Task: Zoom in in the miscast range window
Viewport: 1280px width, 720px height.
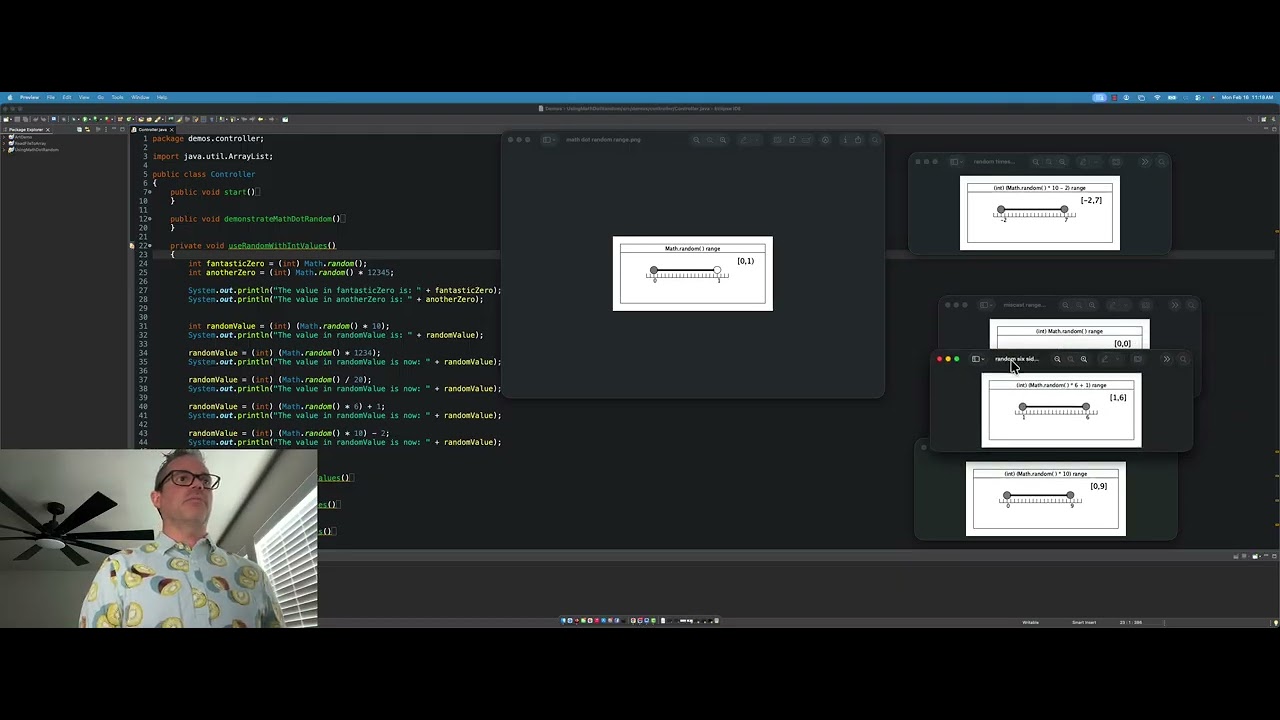Action: click(x=1092, y=305)
